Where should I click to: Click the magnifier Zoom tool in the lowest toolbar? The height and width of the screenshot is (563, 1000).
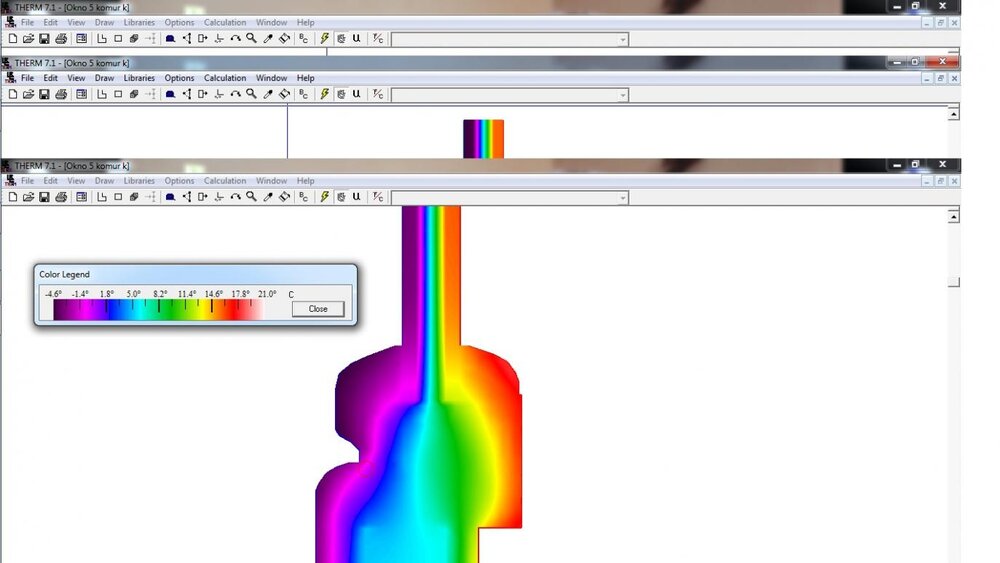[x=252, y=198]
